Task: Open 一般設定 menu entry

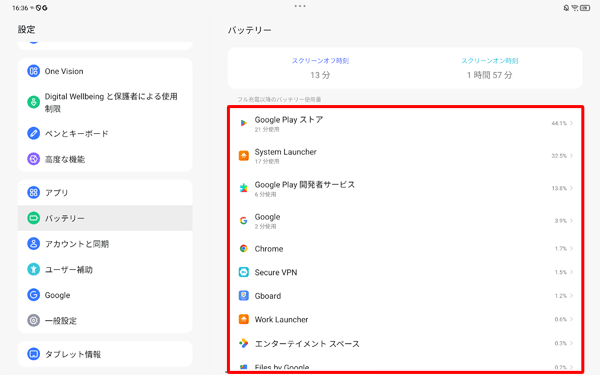Action: point(105,321)
